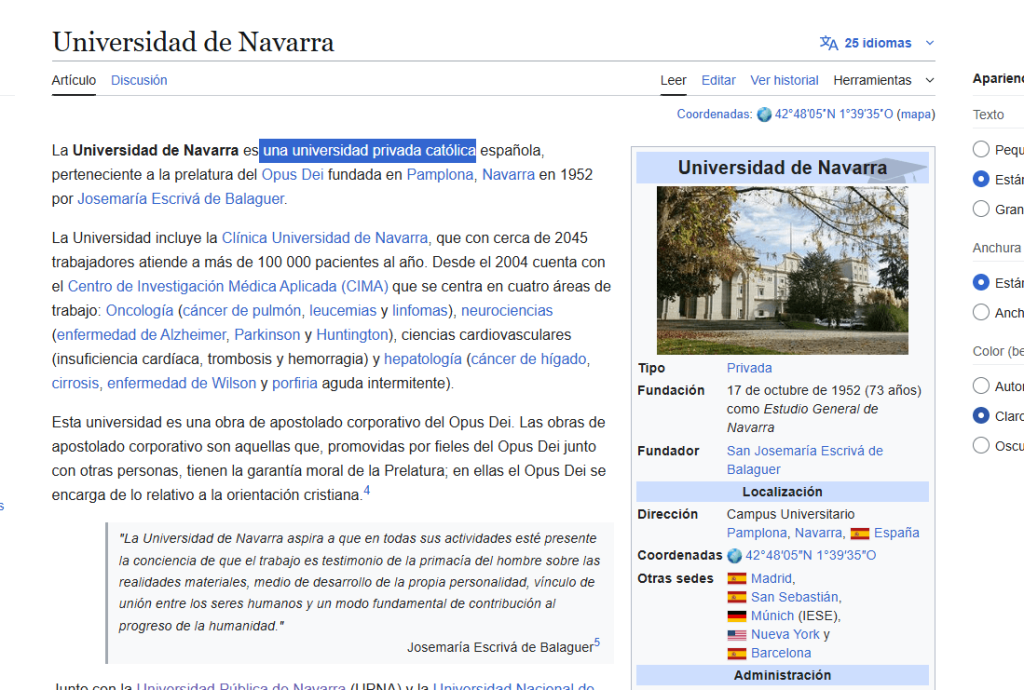This screenshot has height=690, width=1024.
Task: Open the 25 idiomas language dropdown
Action: [877, 43]
